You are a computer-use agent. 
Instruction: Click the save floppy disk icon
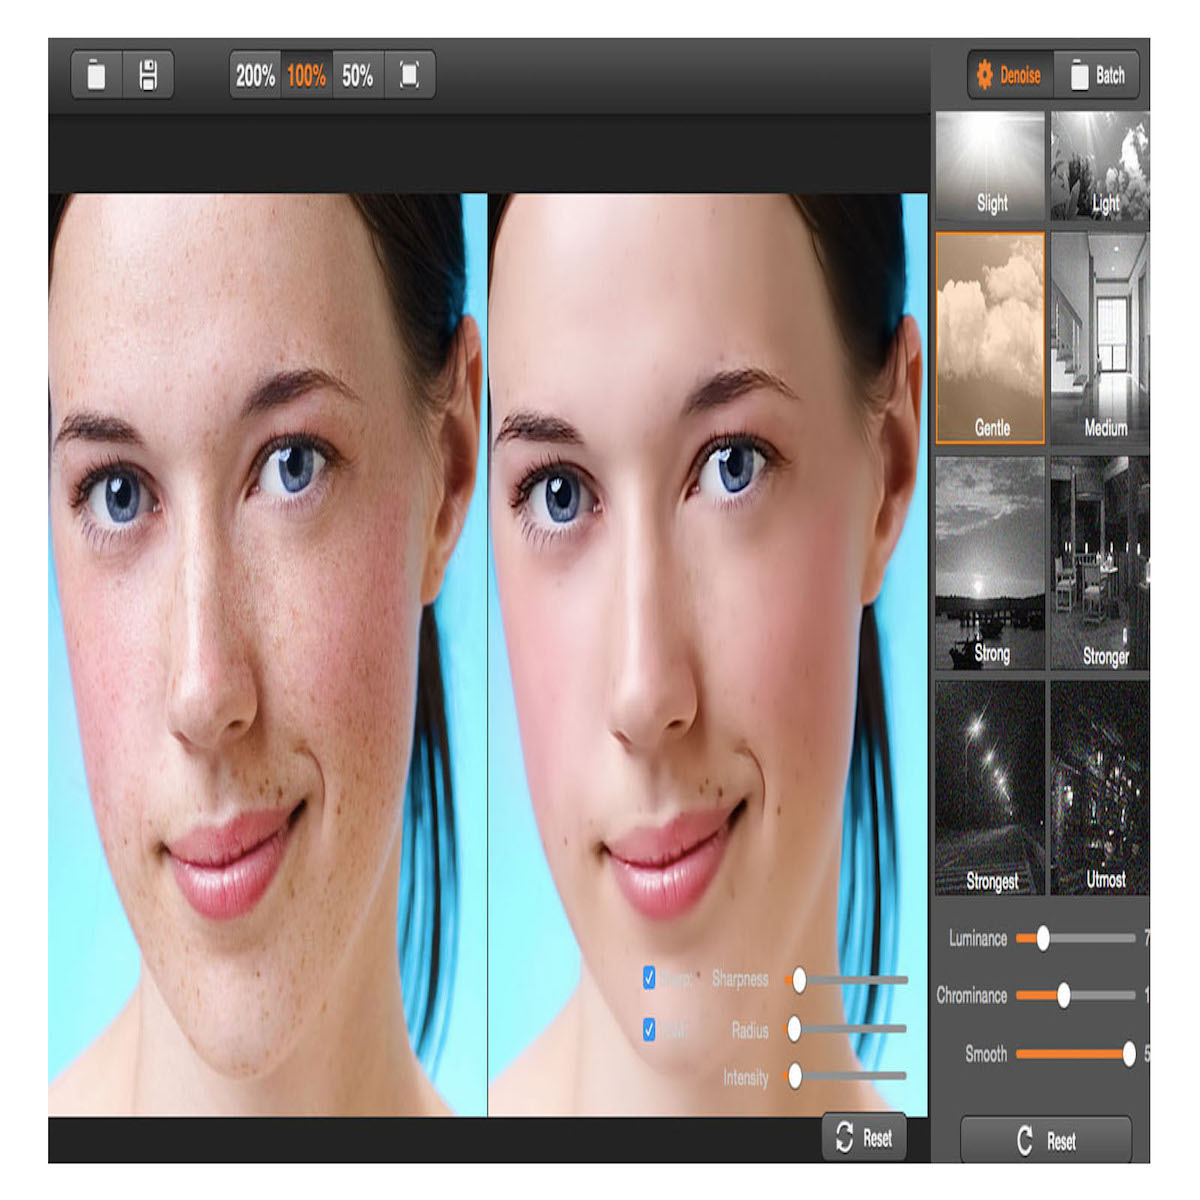(x=148, y=75)
